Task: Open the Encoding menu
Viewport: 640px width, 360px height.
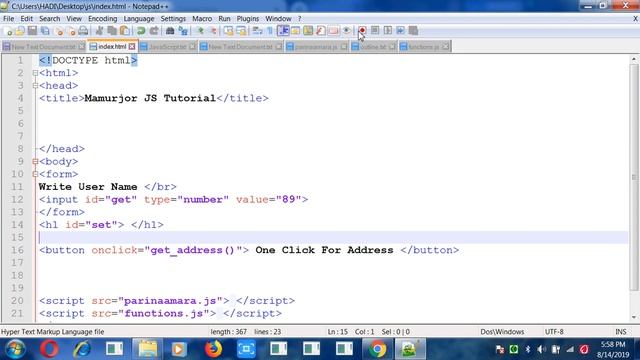Action: 102,19
